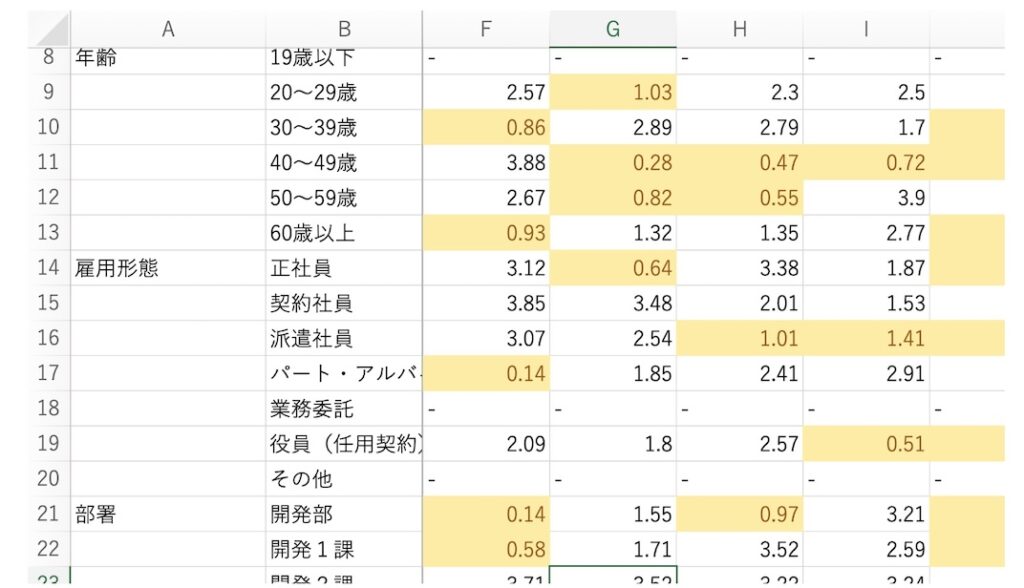
Task: Select column header G
Action: click(613, 28)
